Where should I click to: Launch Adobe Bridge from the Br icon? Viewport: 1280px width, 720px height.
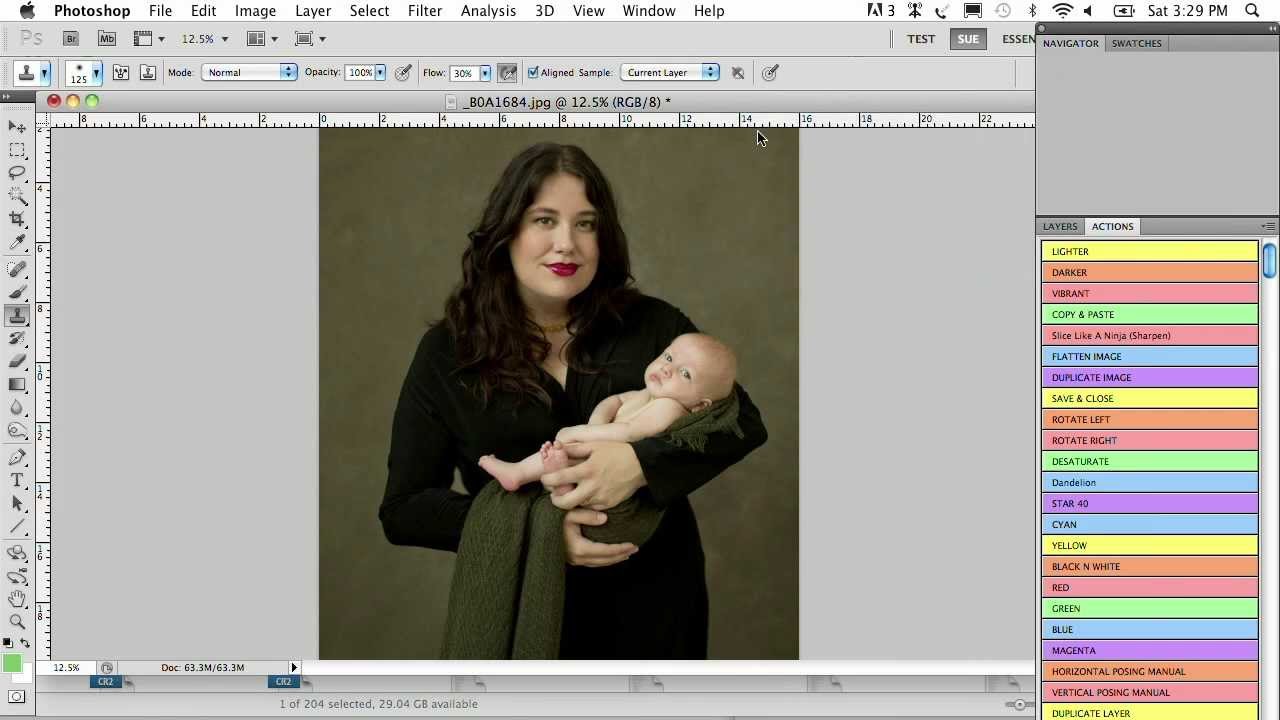(71, 39)
